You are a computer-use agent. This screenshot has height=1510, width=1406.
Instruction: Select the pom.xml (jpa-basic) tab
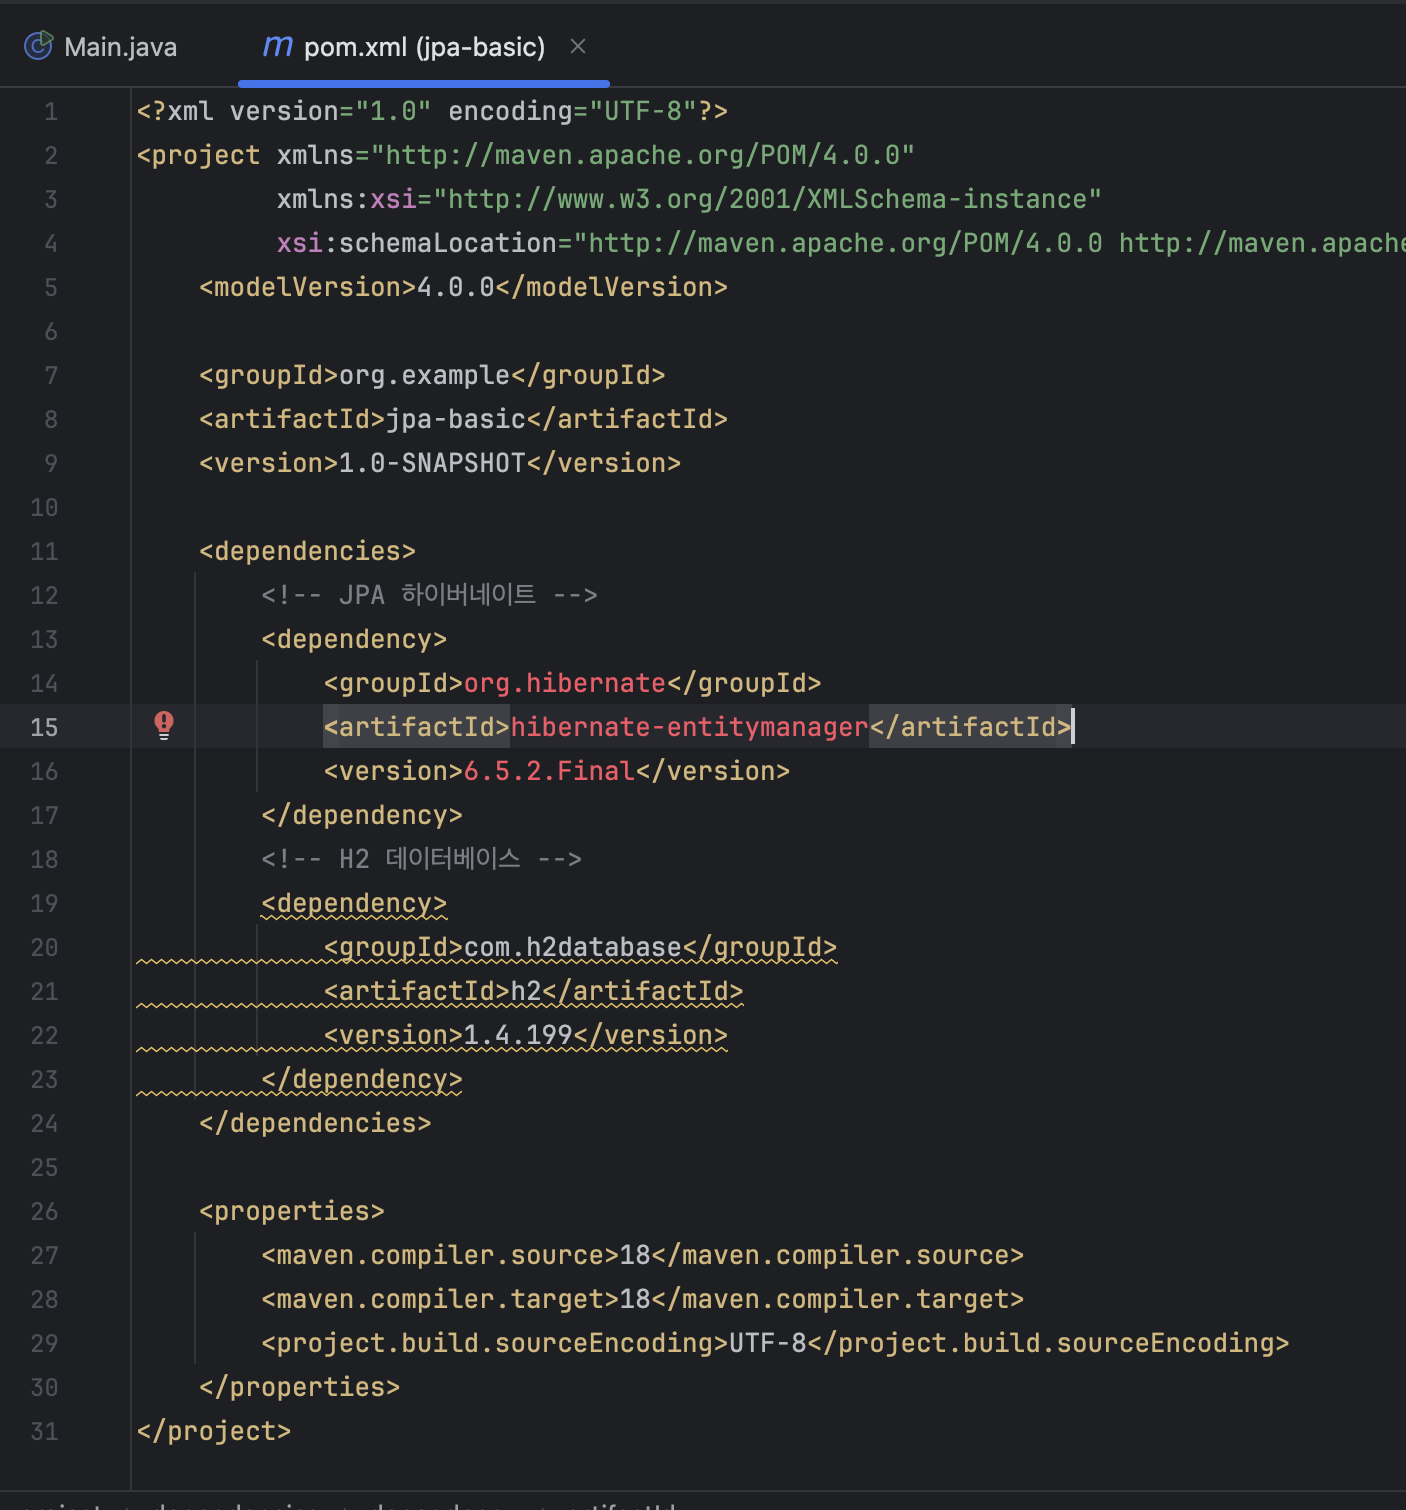pyautogui.click(x=424, y=47)
